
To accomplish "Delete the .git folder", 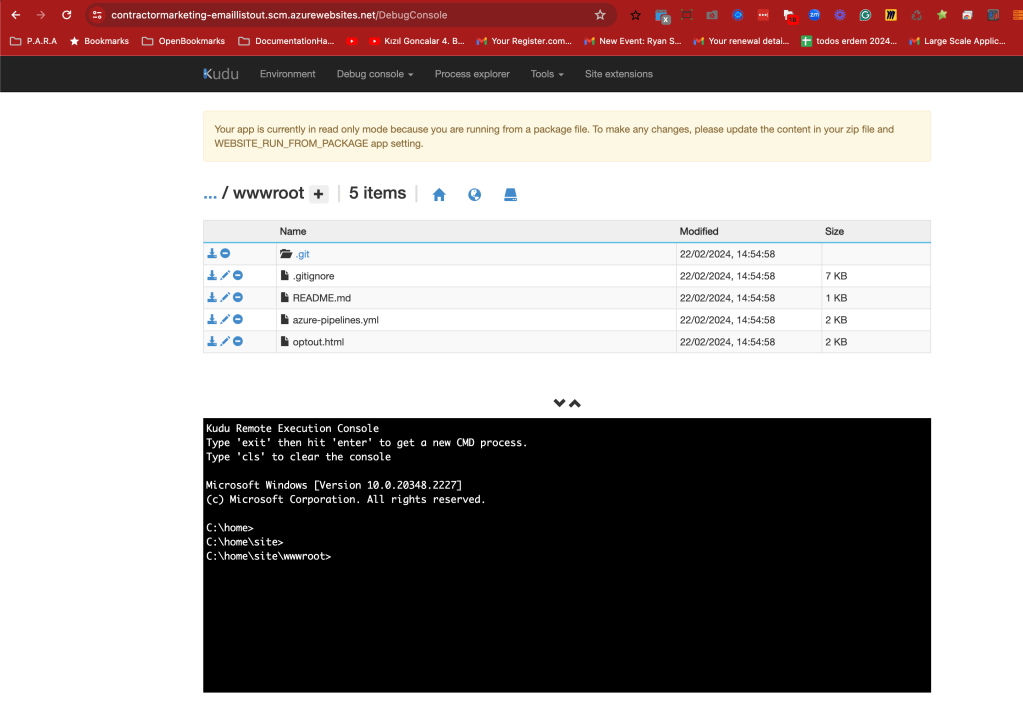I will coord(225,254).
